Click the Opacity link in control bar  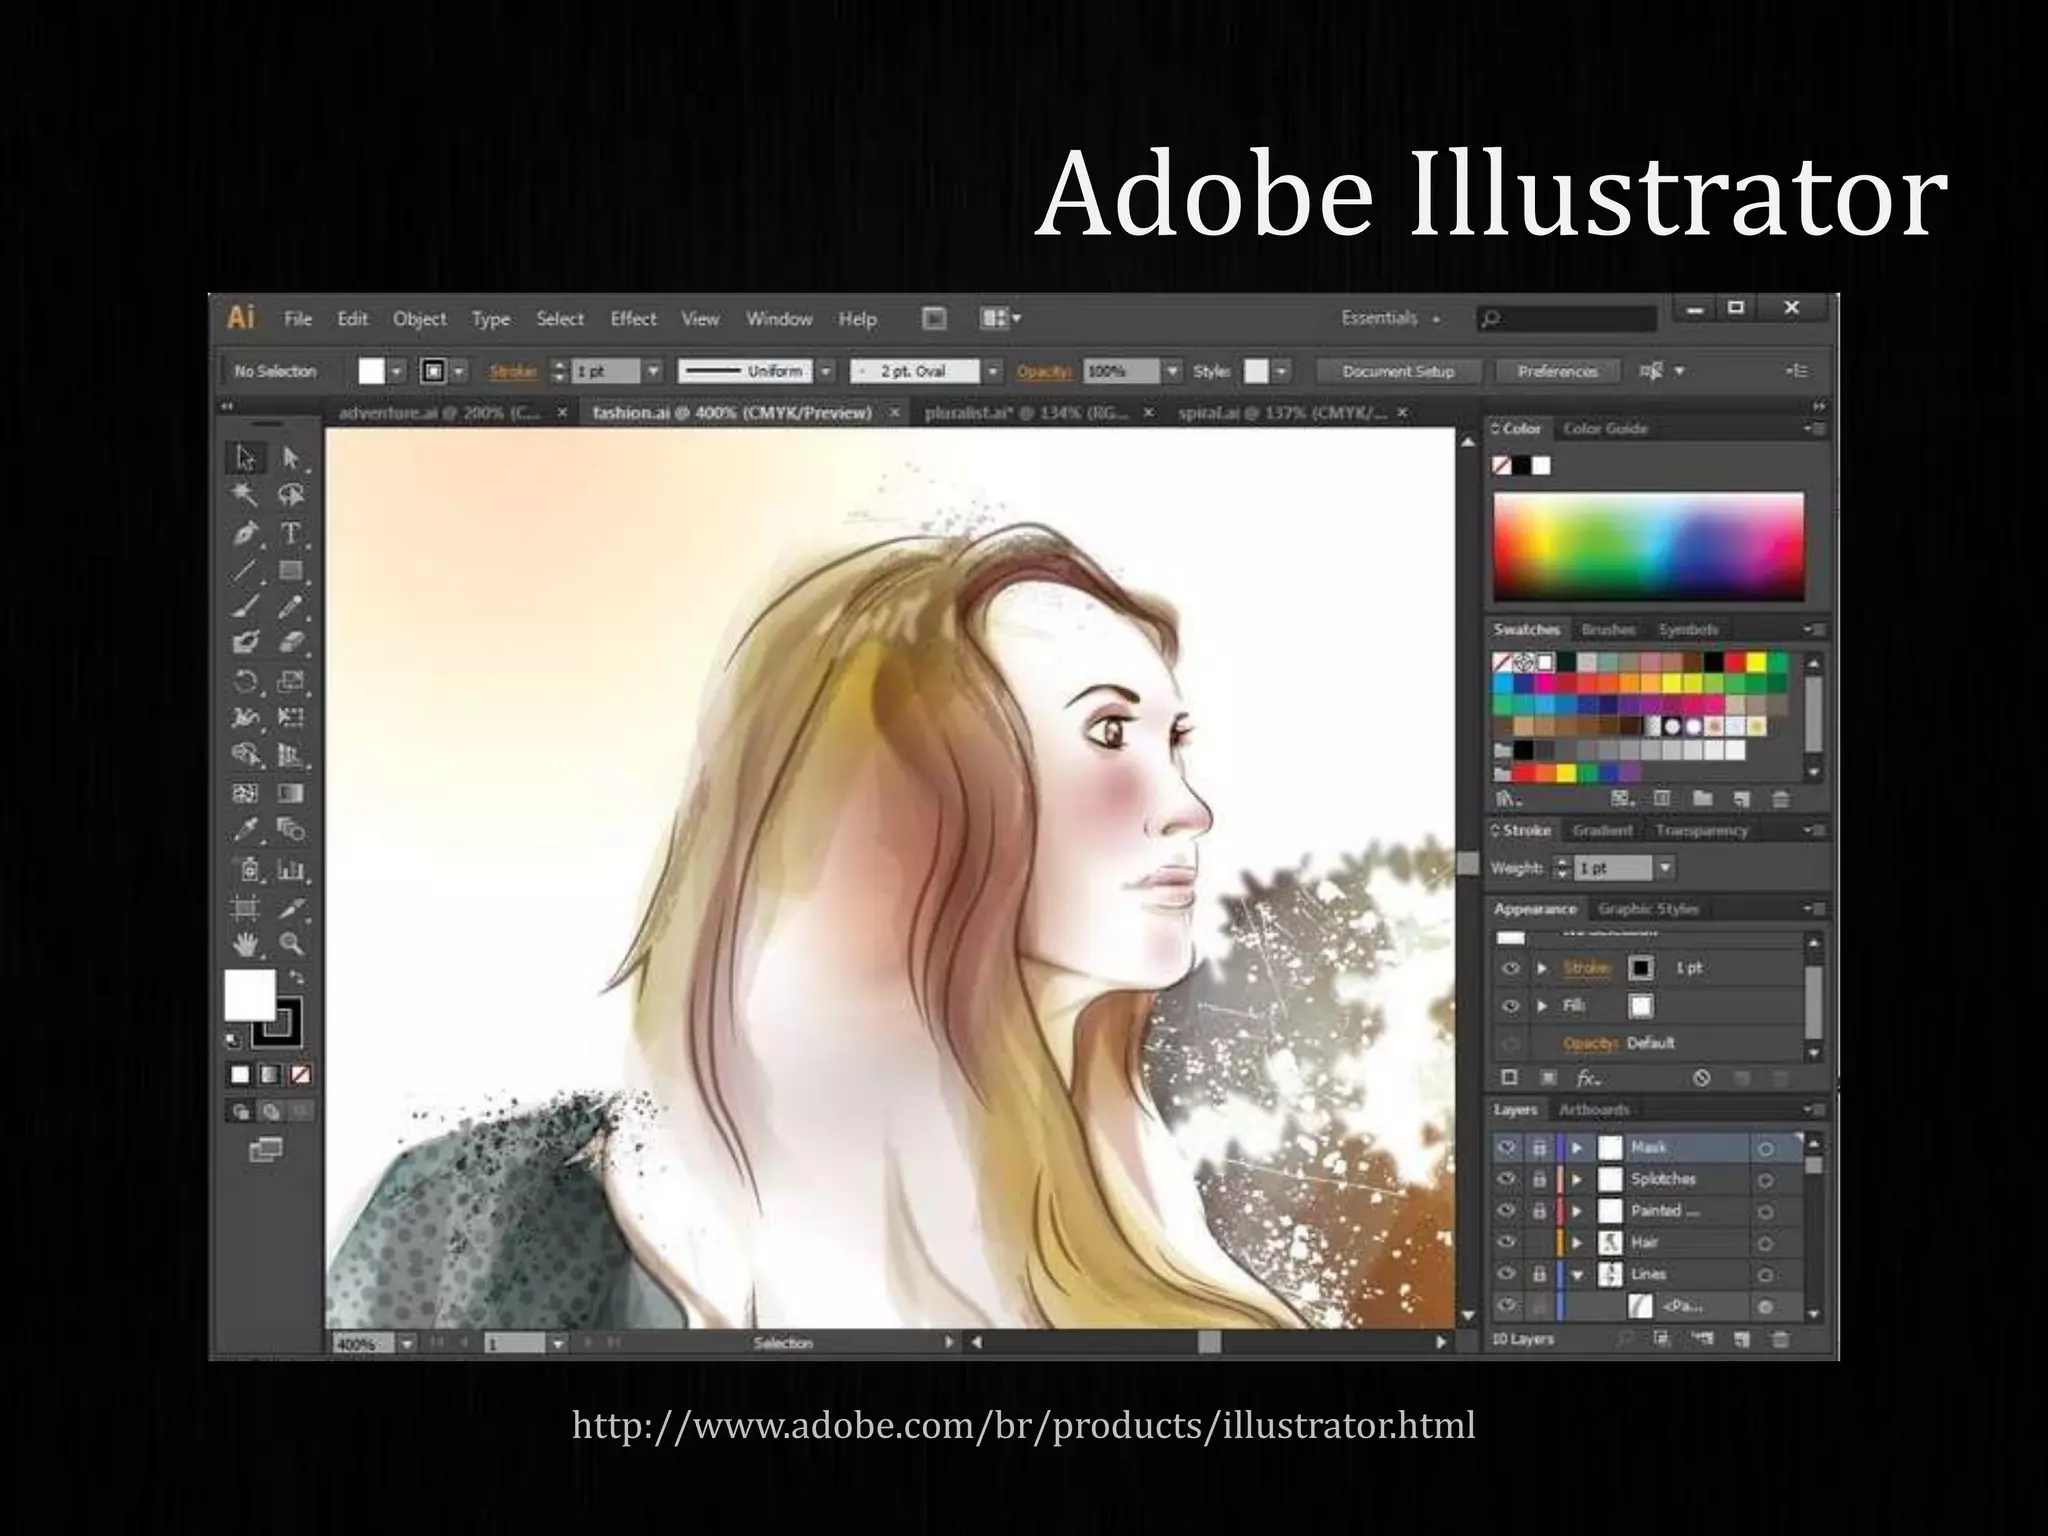[x=1044, y=371]
